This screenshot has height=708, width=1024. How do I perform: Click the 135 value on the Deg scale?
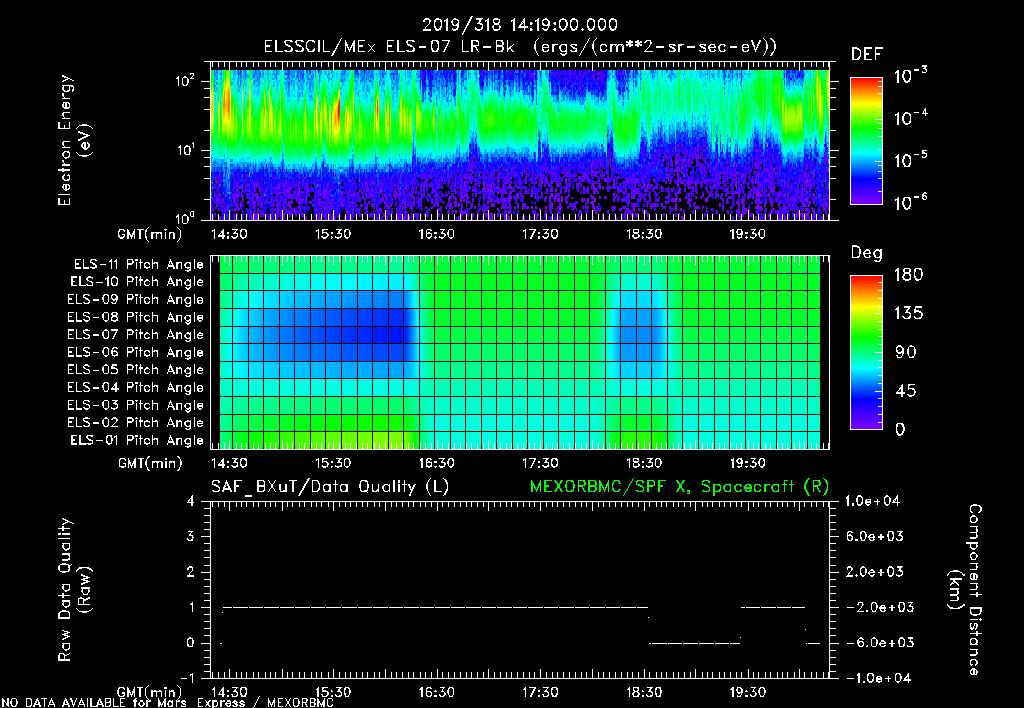click(x=908, y=314)
